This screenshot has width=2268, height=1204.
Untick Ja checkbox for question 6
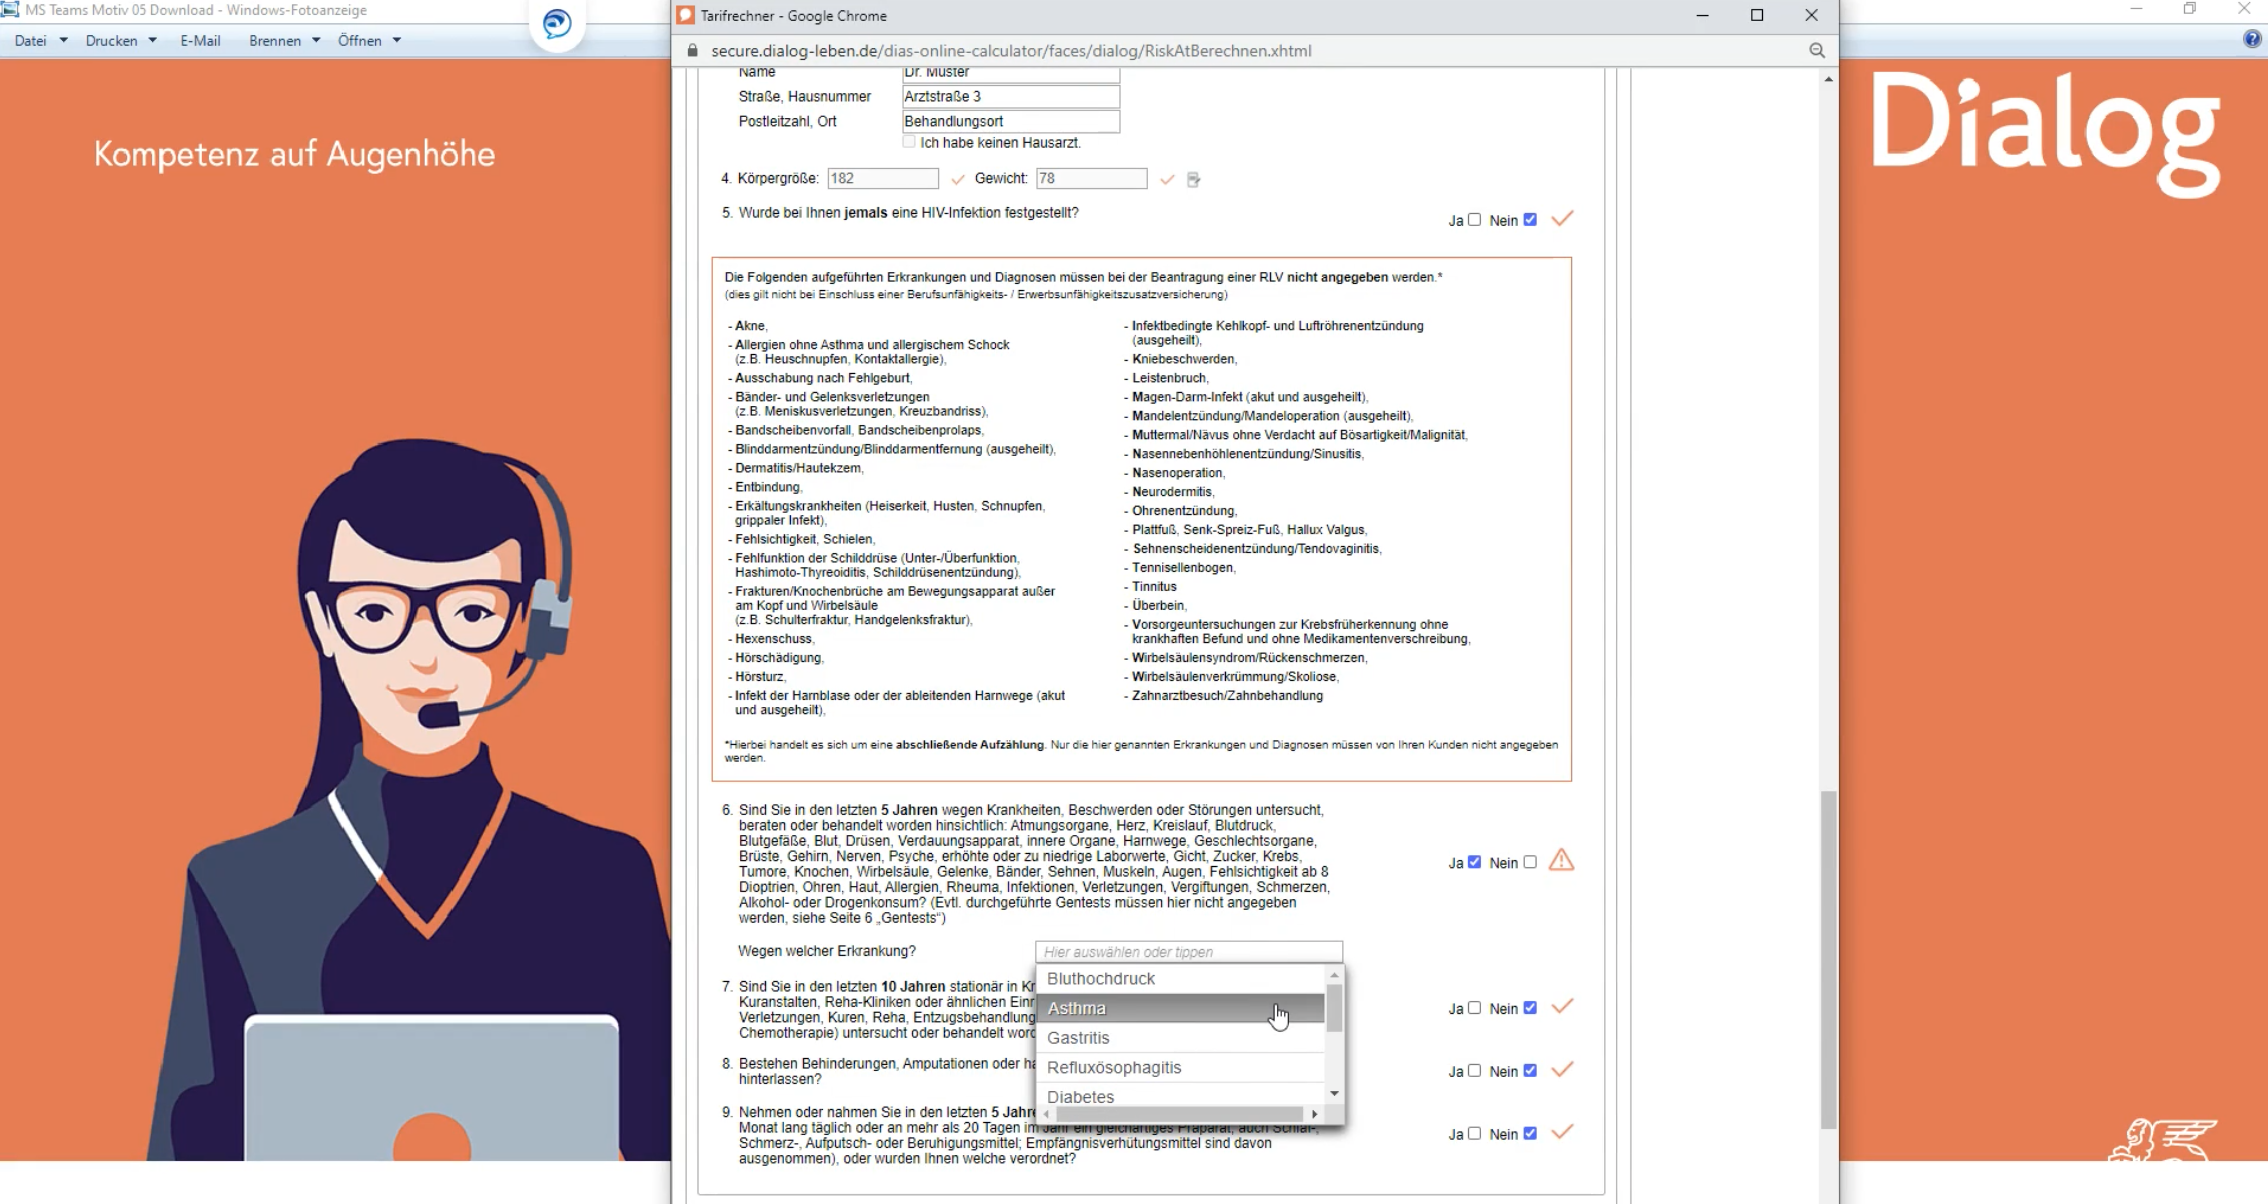point(1474,862)
